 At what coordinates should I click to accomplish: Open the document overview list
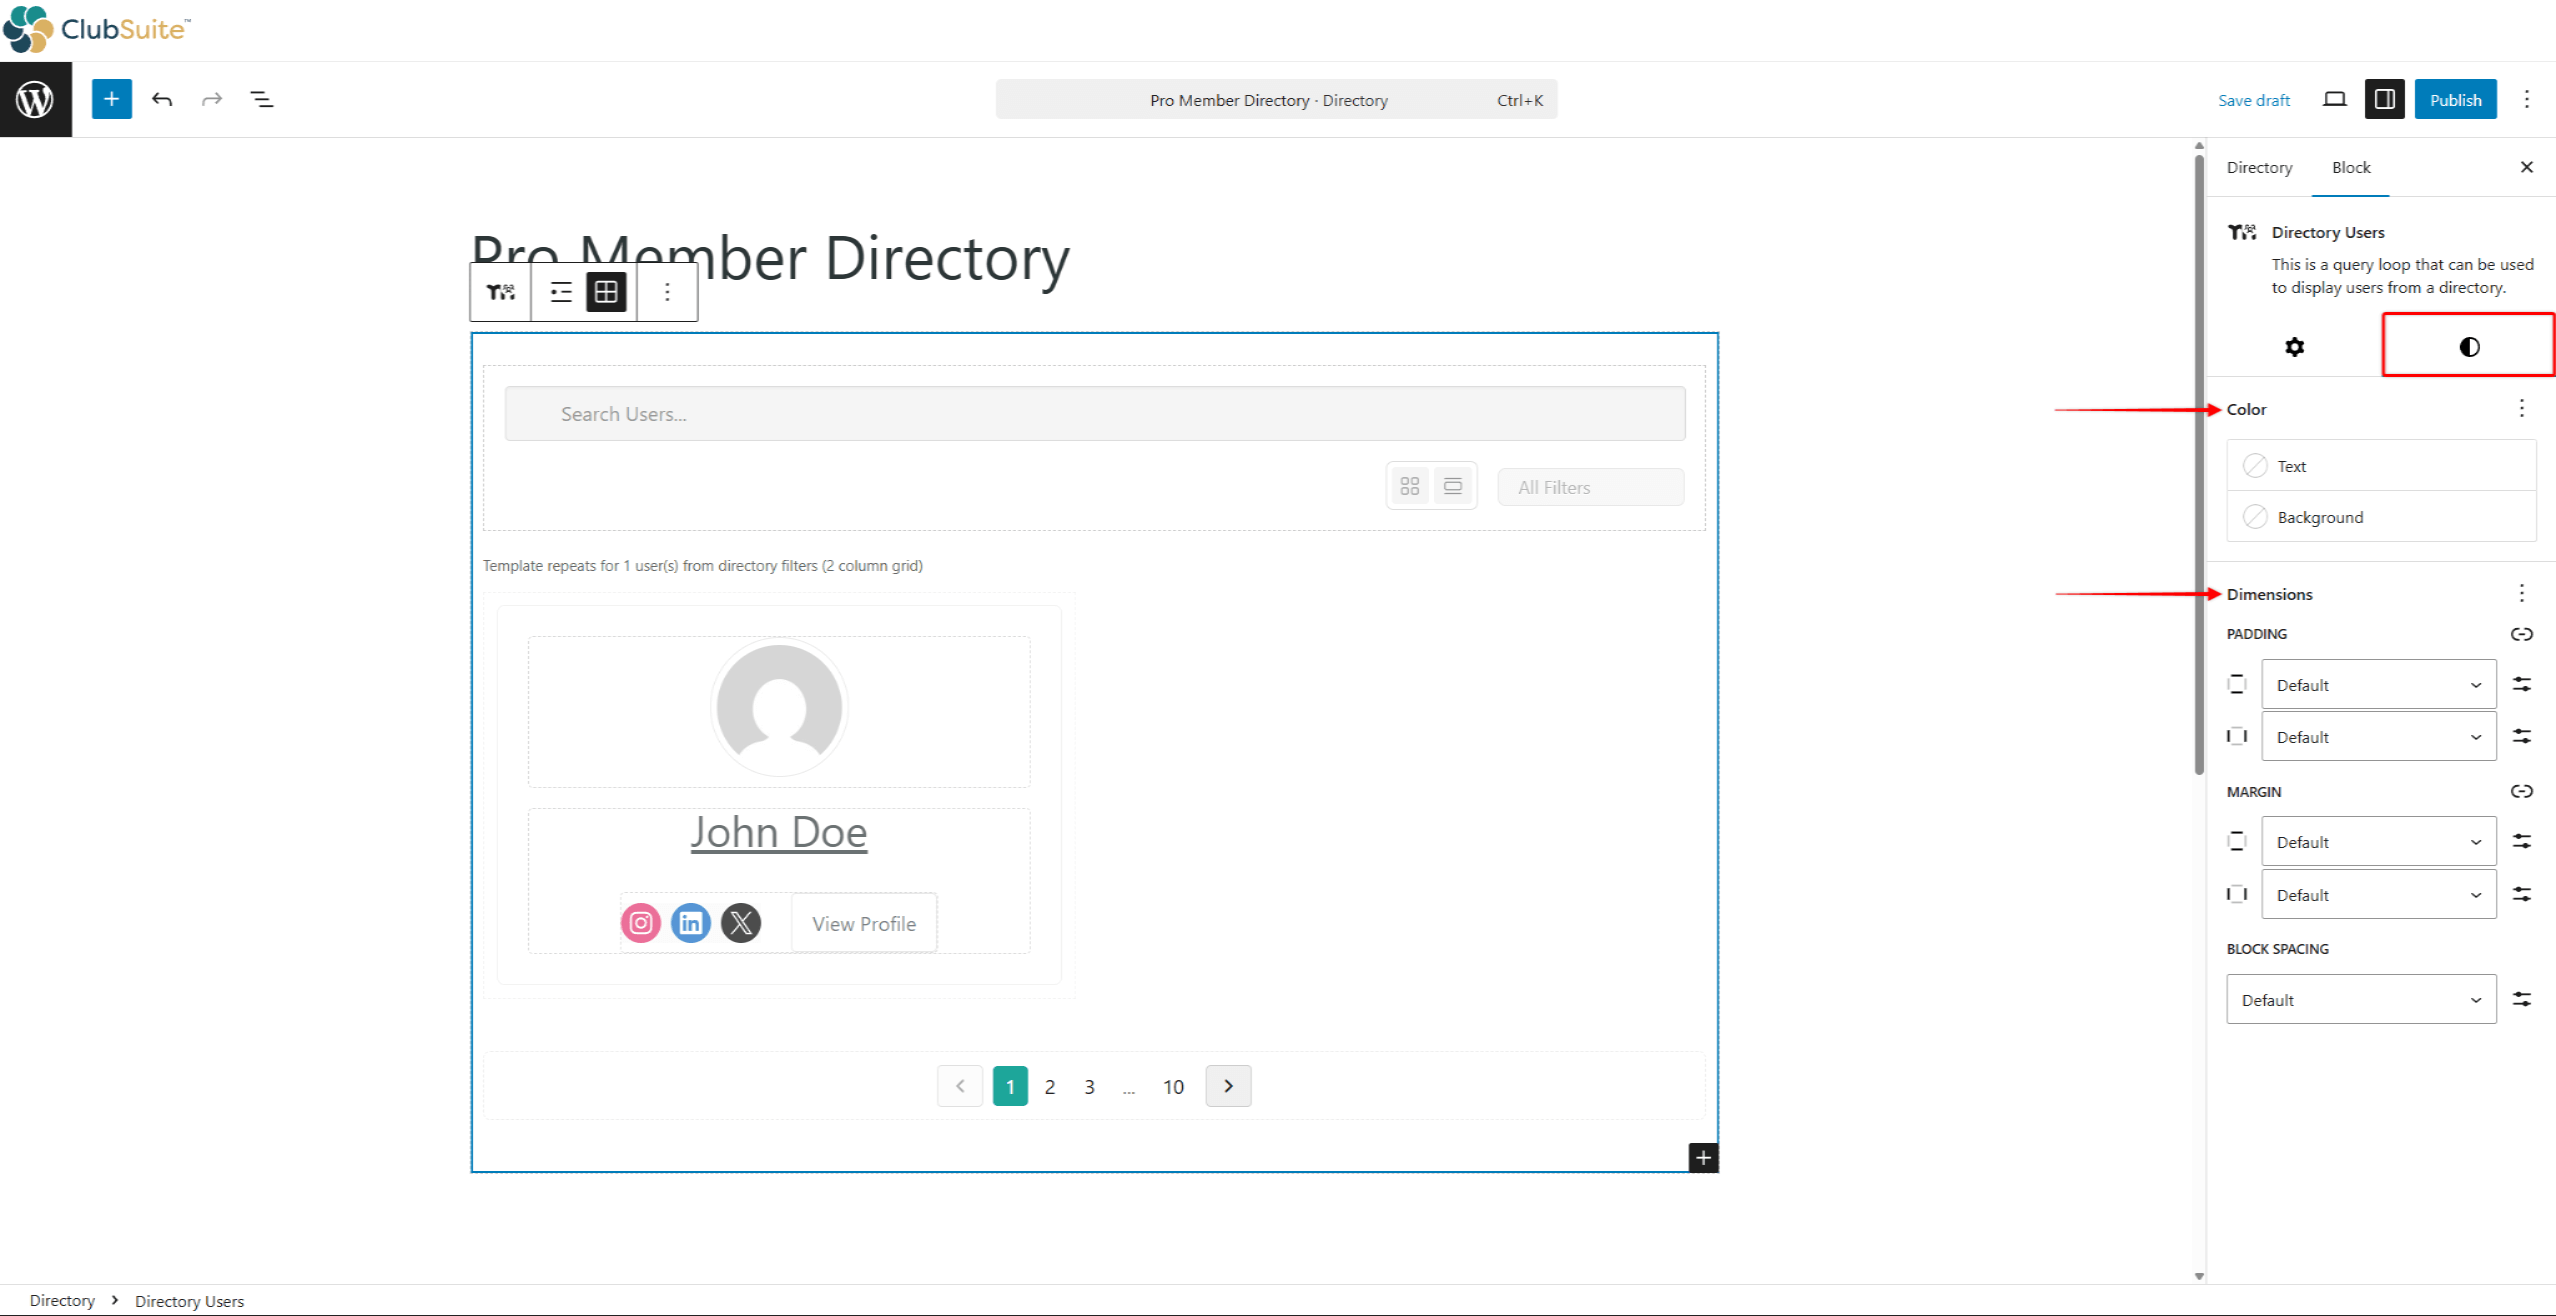click(x=262, y=99)
